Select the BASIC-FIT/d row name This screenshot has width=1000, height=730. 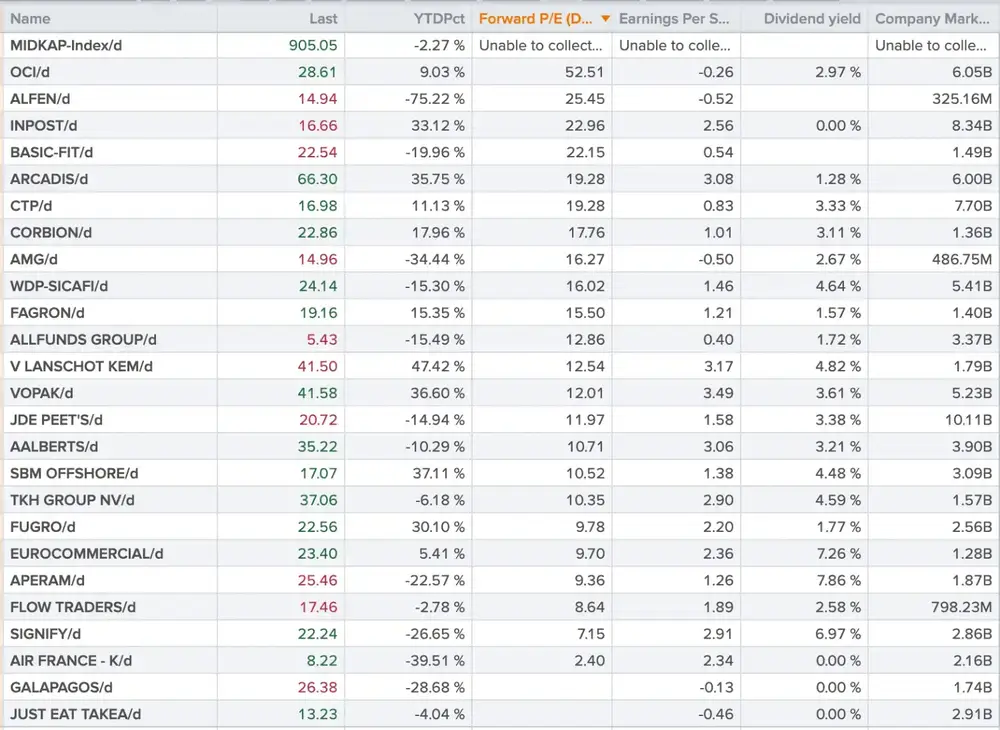(x=51, y=152)
